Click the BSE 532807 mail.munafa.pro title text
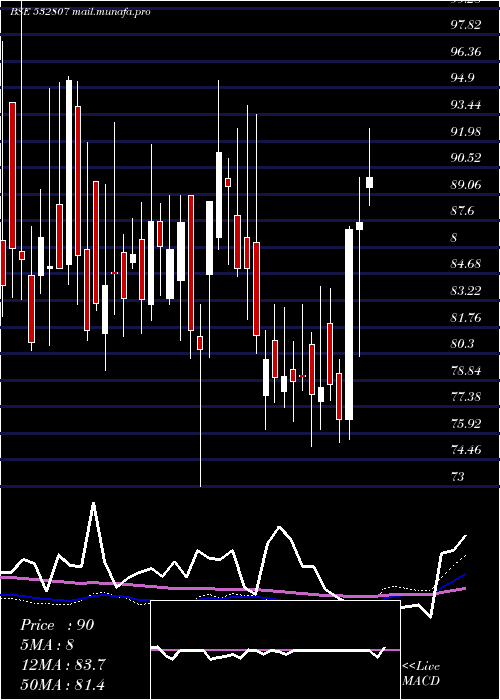500x700 pixels. coord(80,12)
